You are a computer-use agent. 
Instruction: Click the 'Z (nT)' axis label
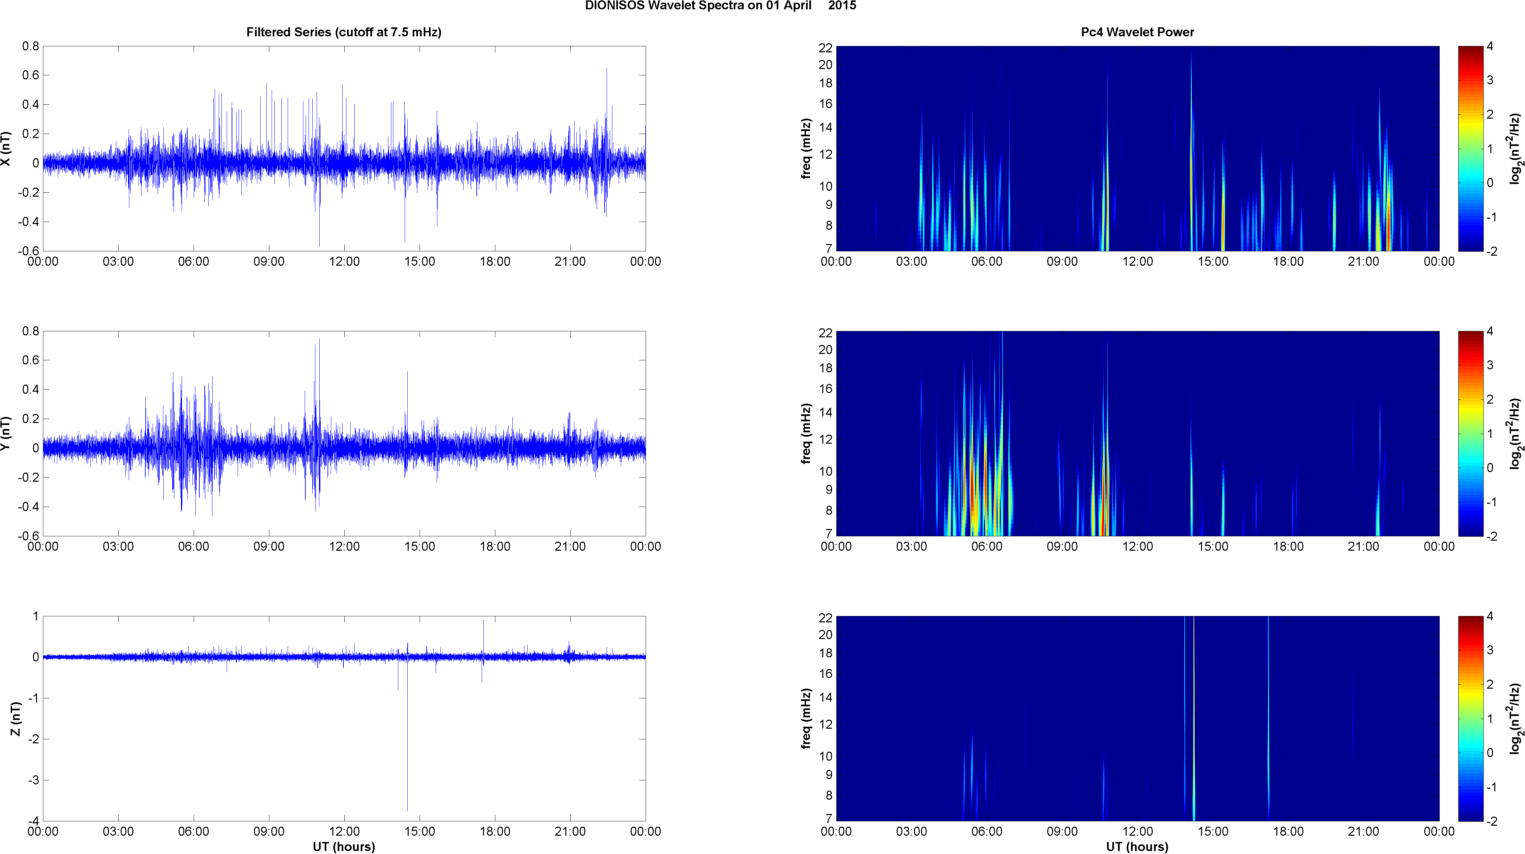point(15,719)
